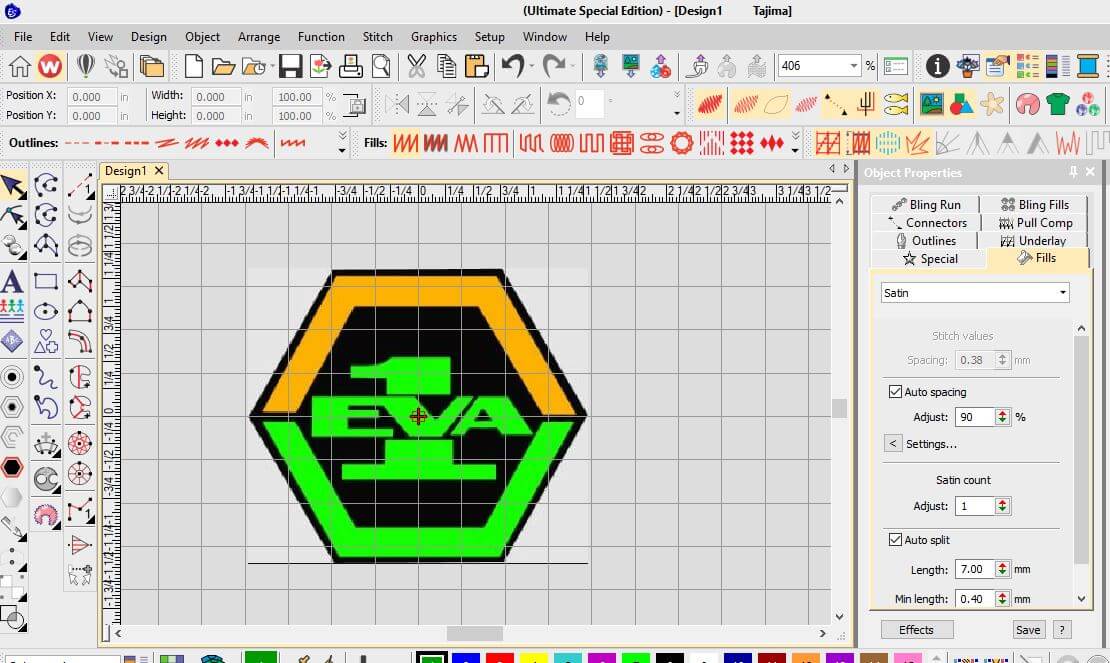The image size is (1110, 663).
Task: Cut selection with the scissors icon
Action: pos(416,67)
